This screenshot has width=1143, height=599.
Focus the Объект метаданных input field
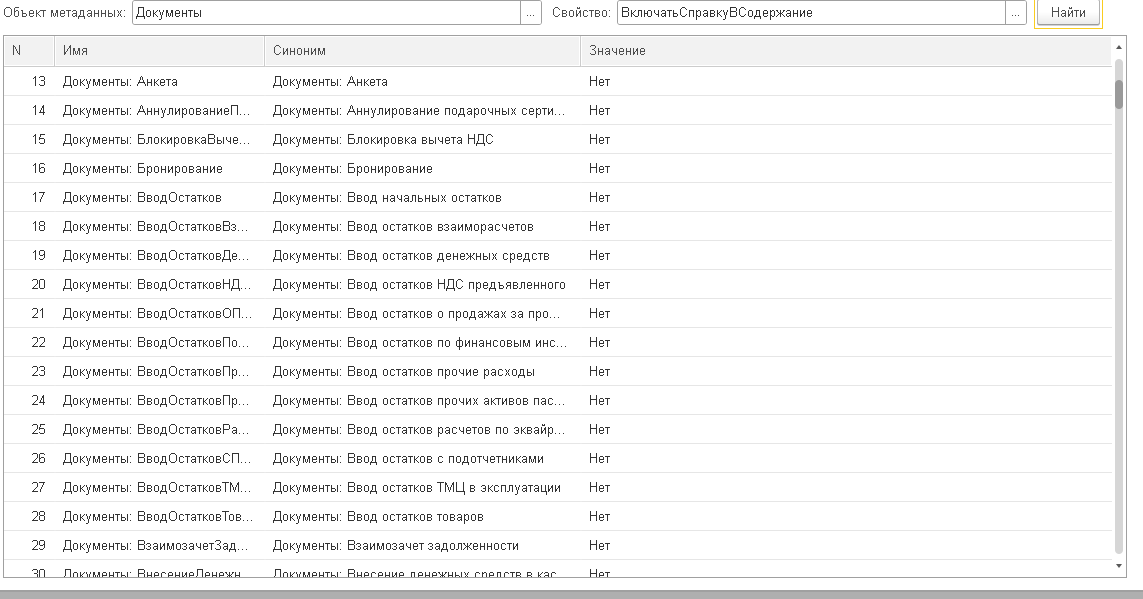tap(327, 12)
